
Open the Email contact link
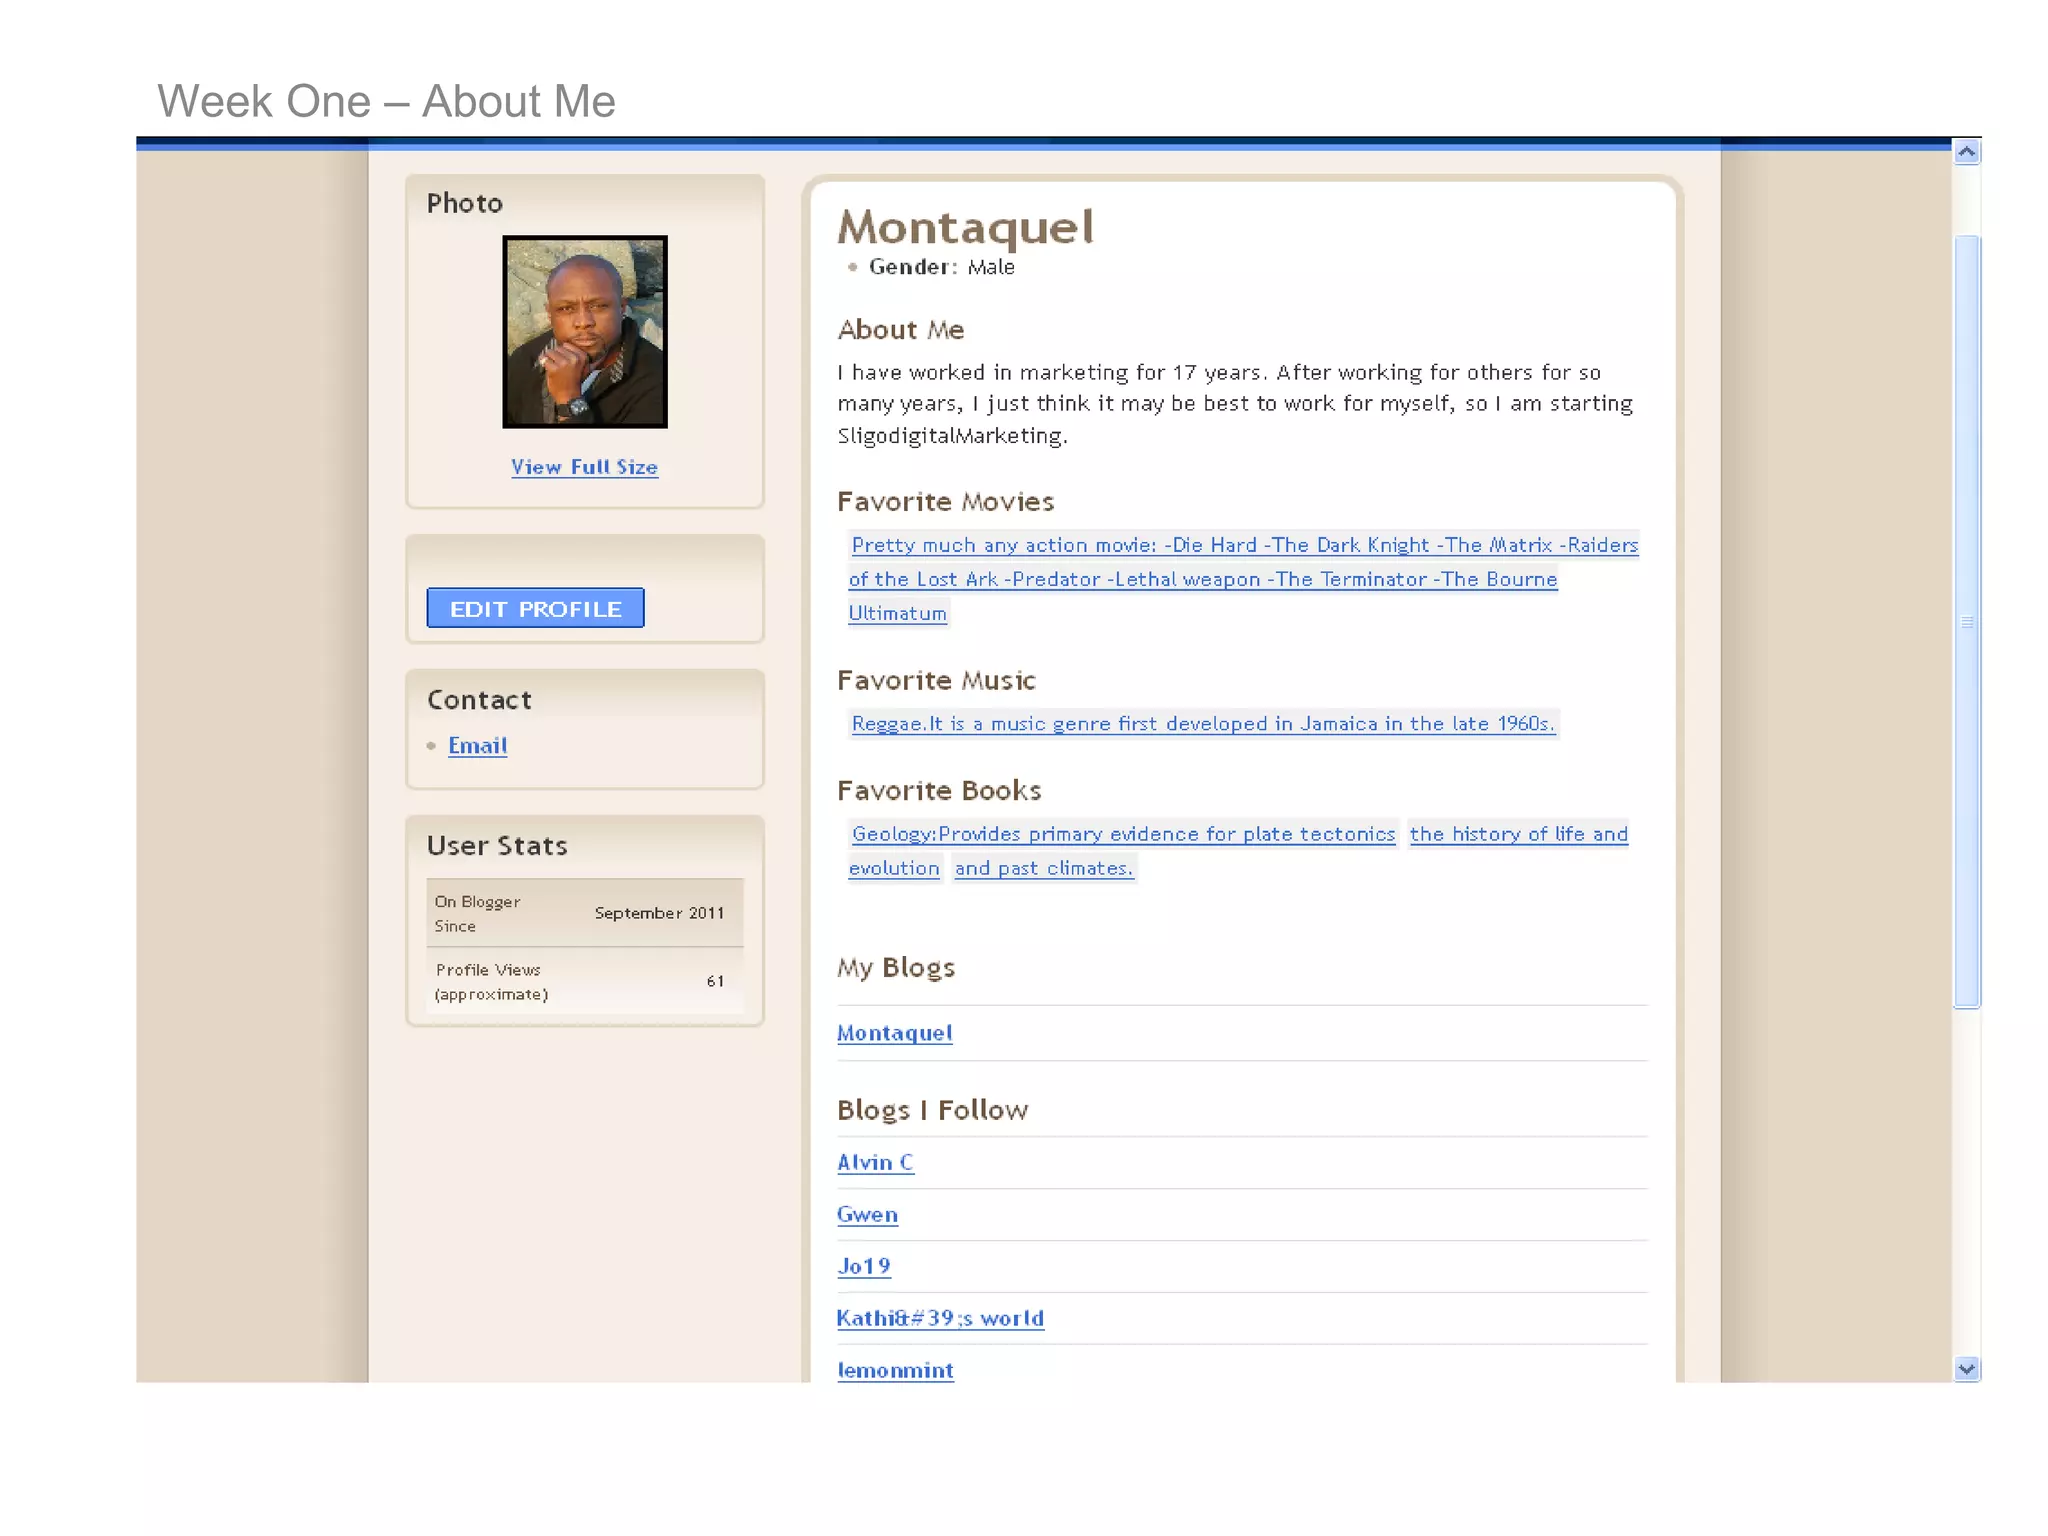pos(477,746)
